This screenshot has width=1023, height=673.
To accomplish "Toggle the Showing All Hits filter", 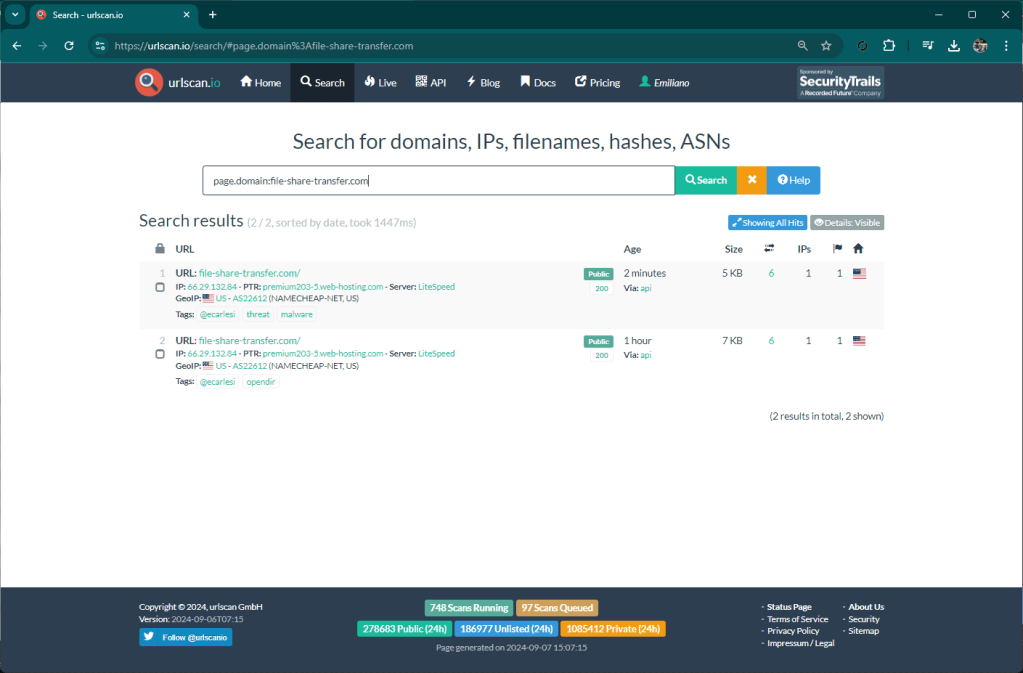I will [766, 223].
